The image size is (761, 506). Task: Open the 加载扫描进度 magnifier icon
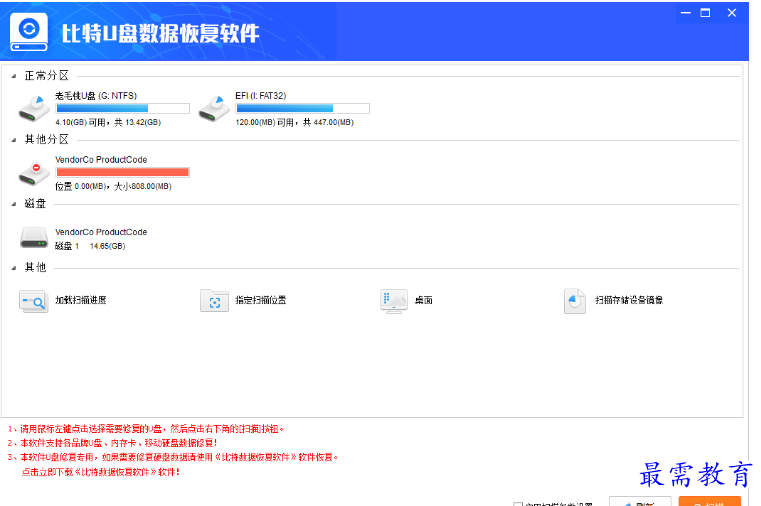click(x=33, y=301)
